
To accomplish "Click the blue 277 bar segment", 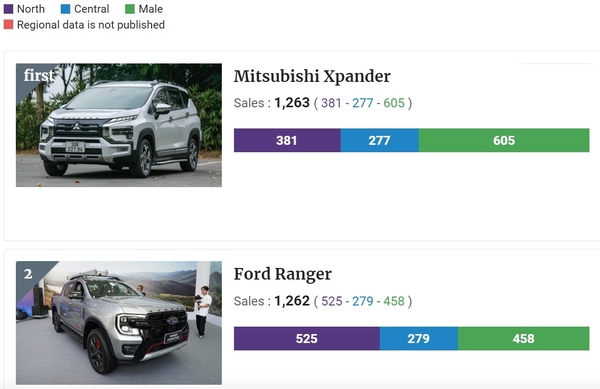I will [x=380, y=140].
